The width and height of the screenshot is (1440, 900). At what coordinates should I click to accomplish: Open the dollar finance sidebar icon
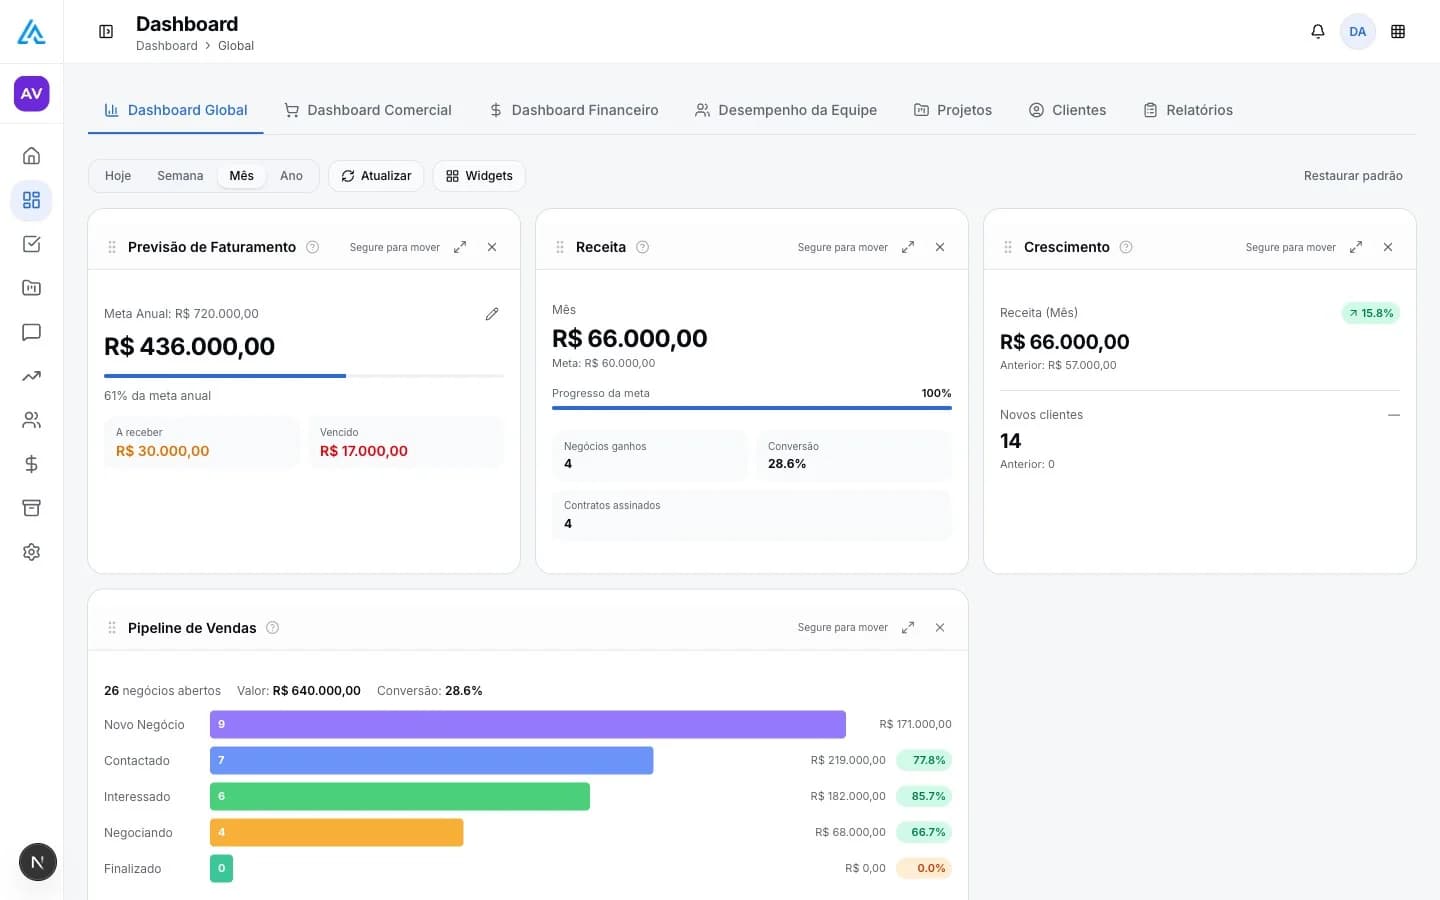(31, 464)
